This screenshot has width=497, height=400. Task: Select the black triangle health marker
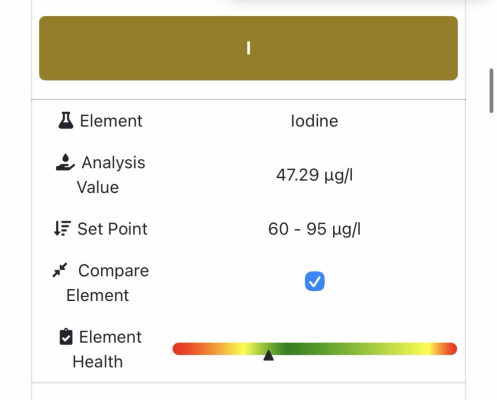pos(268,355)
